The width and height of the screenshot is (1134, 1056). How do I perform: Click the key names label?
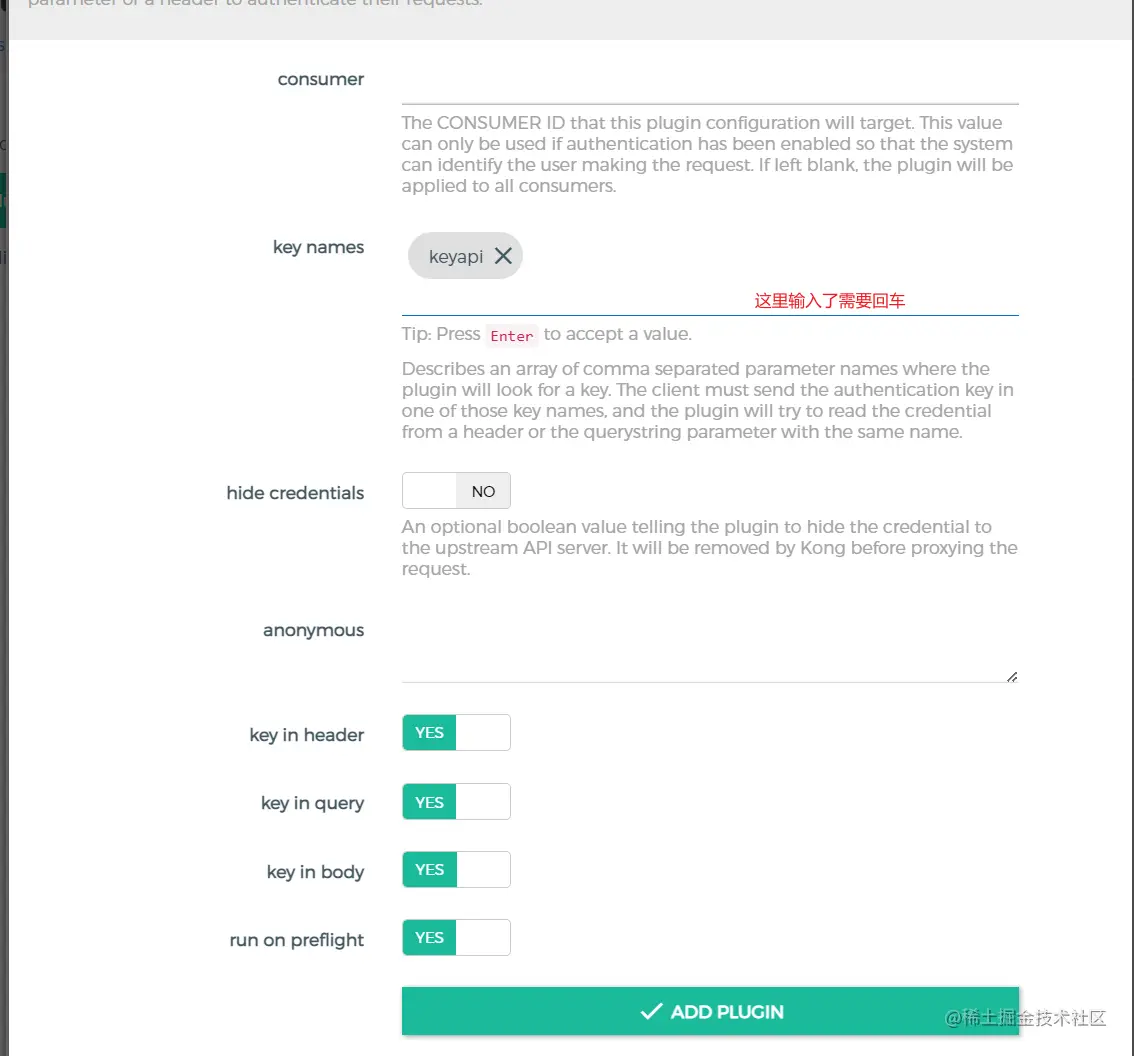pos(318,247)
